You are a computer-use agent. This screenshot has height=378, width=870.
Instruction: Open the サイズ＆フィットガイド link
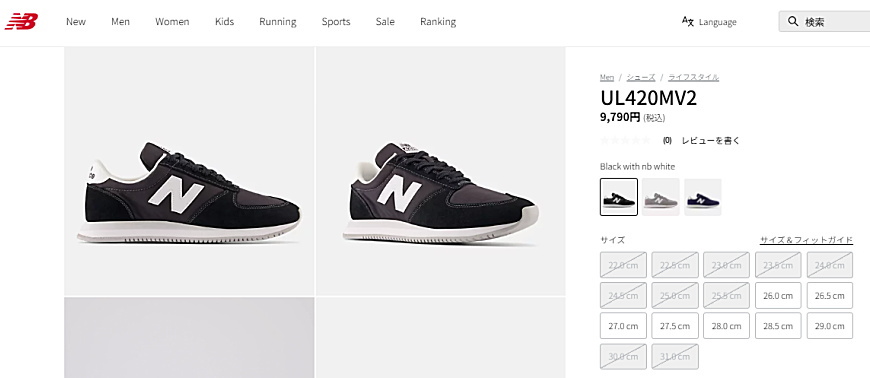point(806,240)
